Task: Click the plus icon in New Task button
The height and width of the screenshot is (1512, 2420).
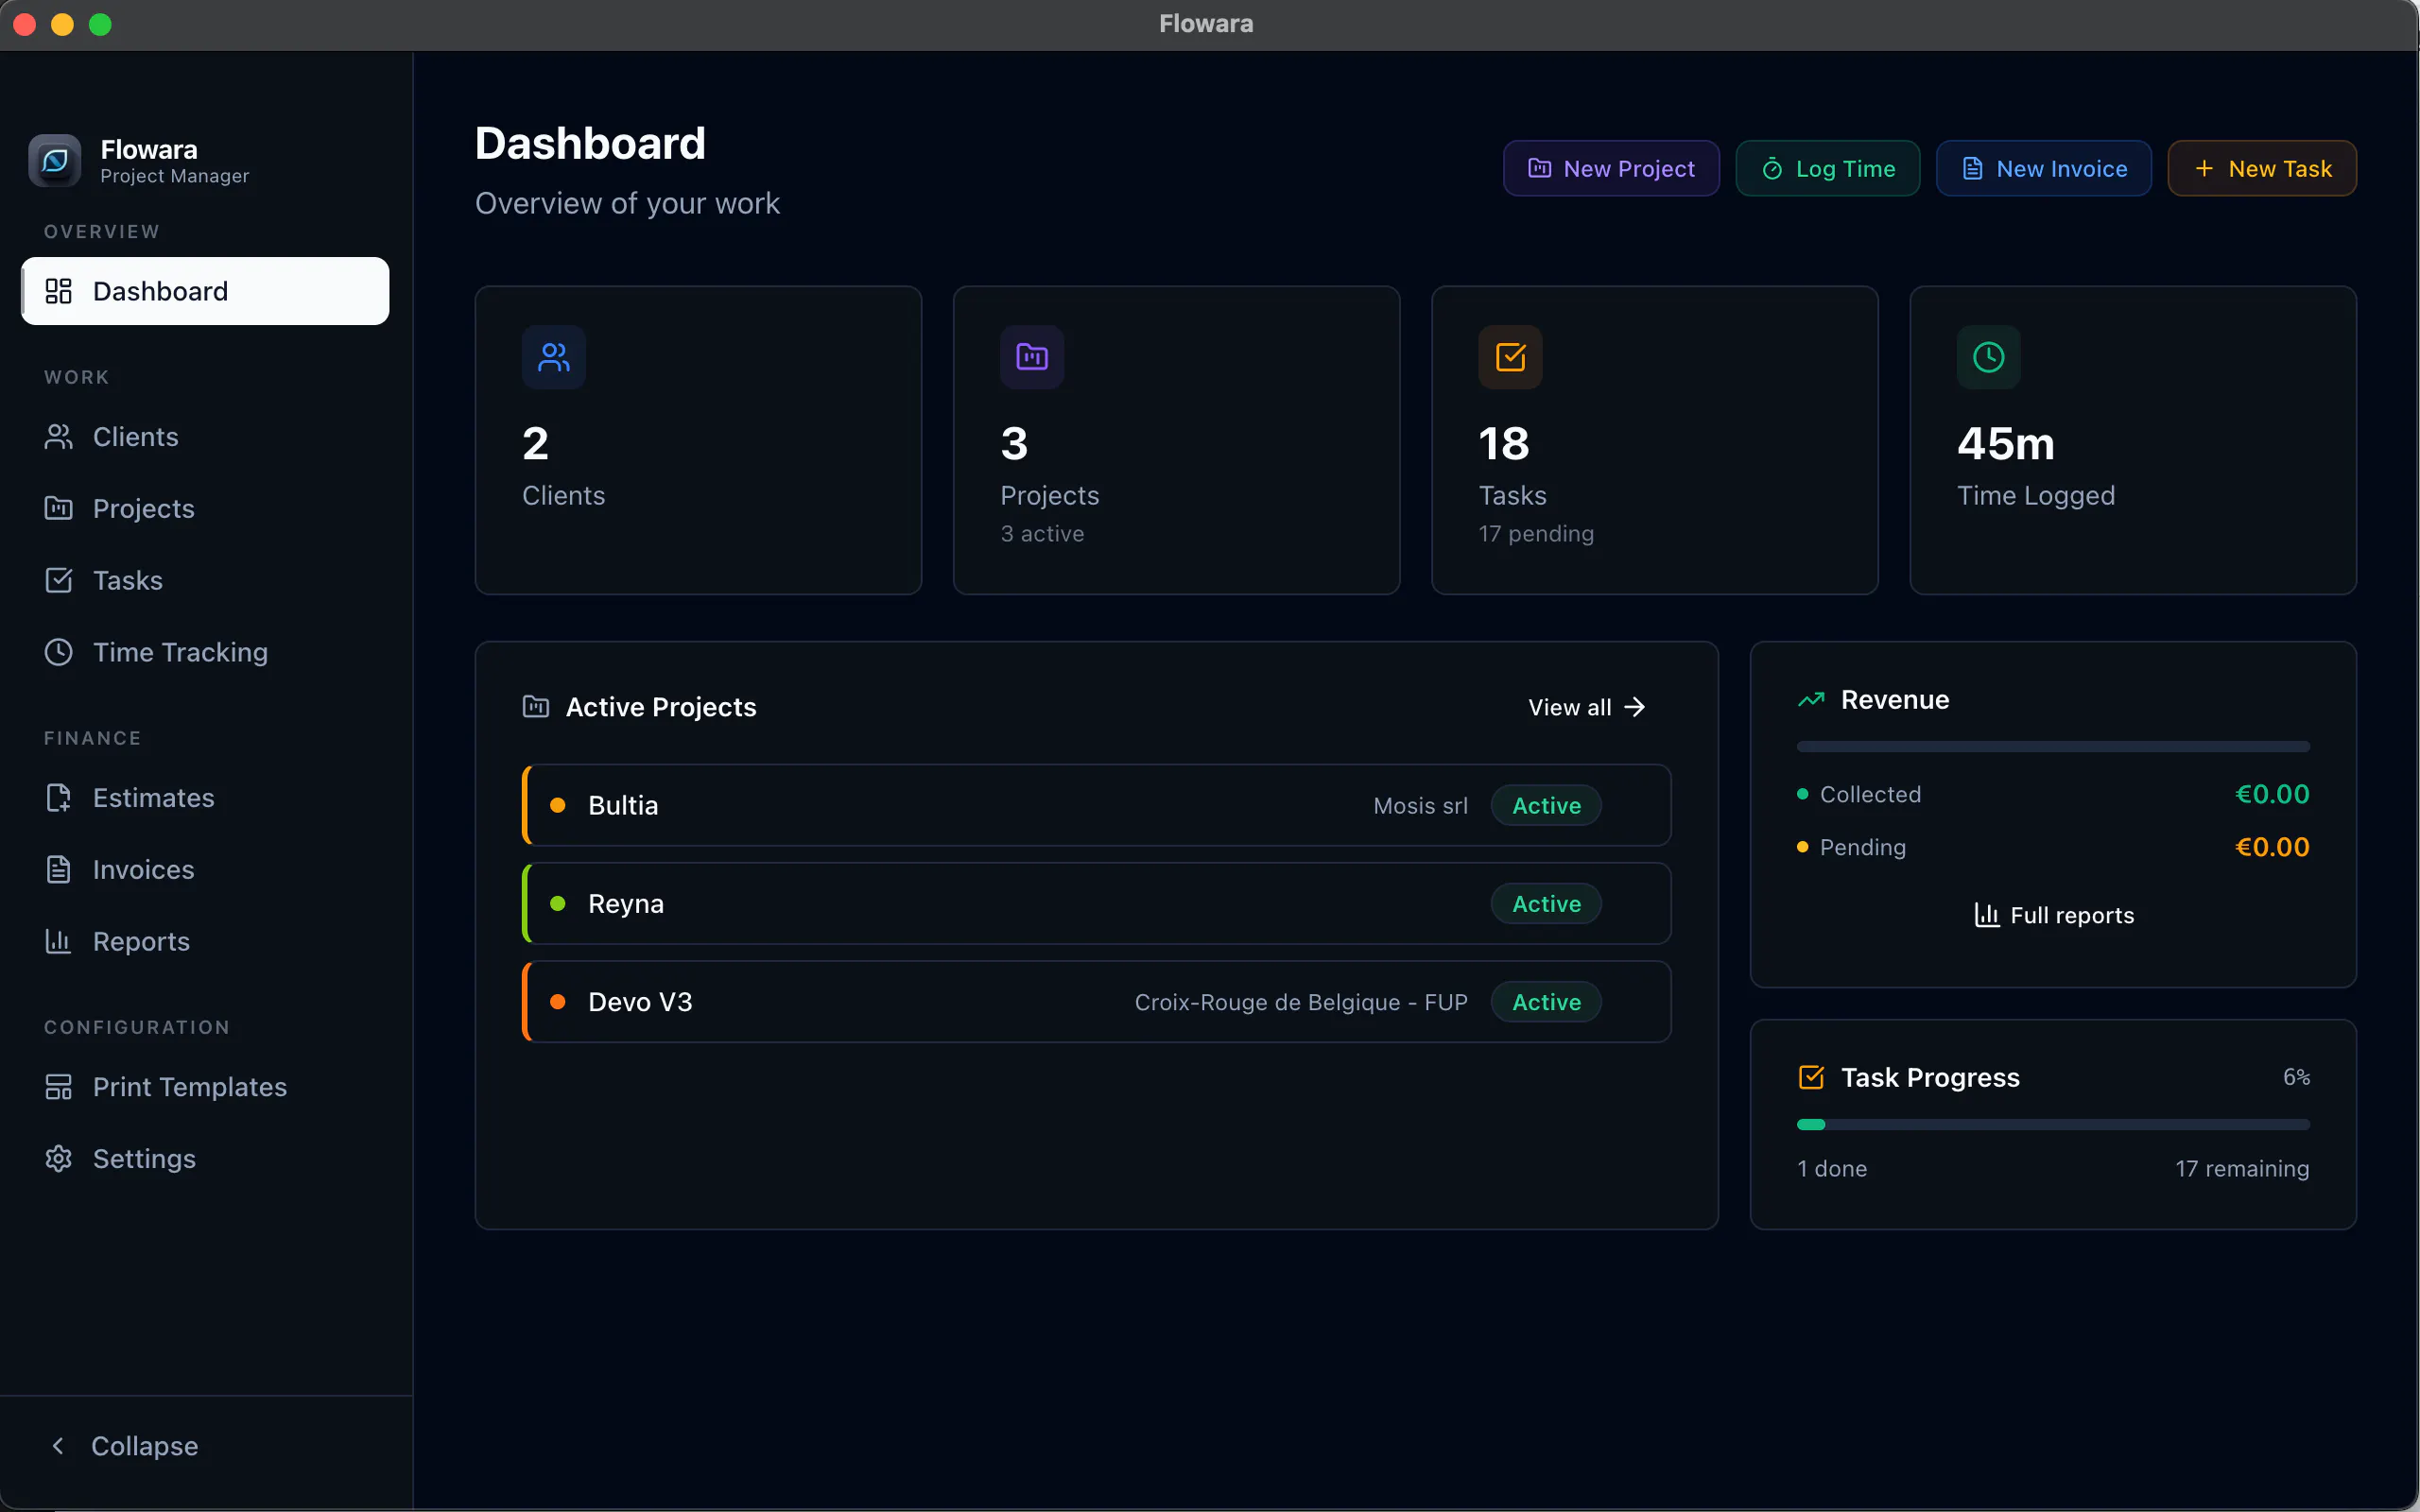Action: tap(2204, 168)
